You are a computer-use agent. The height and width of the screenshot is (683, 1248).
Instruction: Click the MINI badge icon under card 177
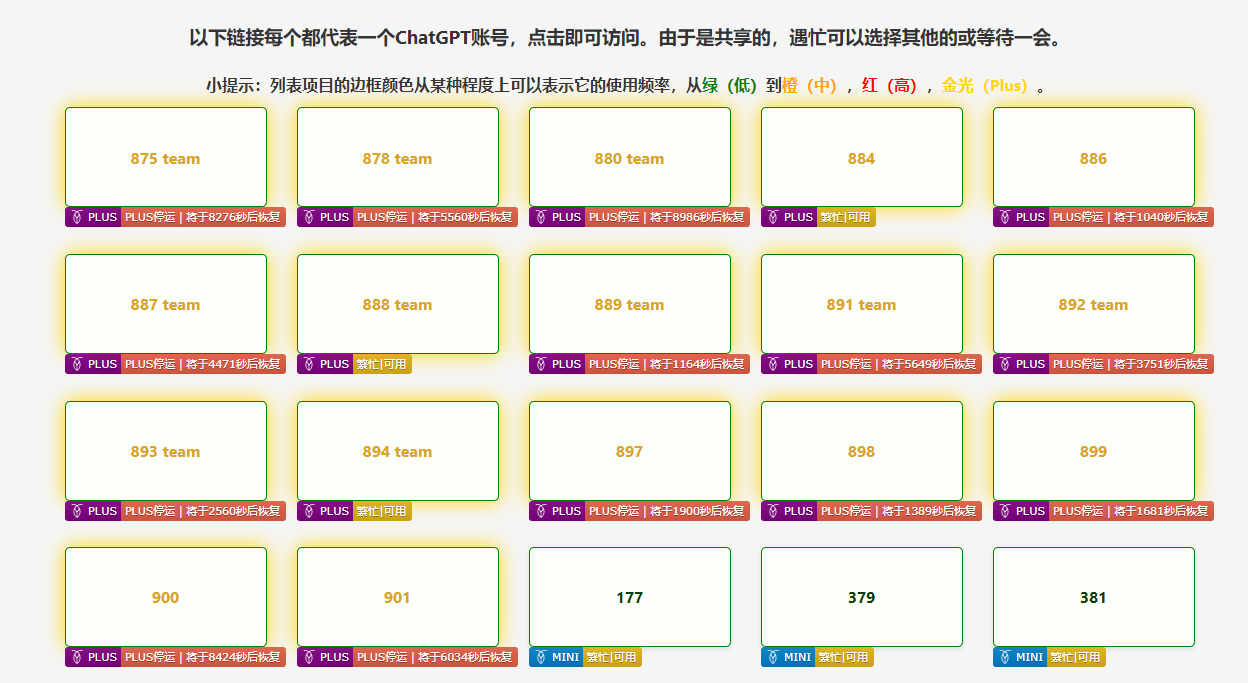[539, 657]
